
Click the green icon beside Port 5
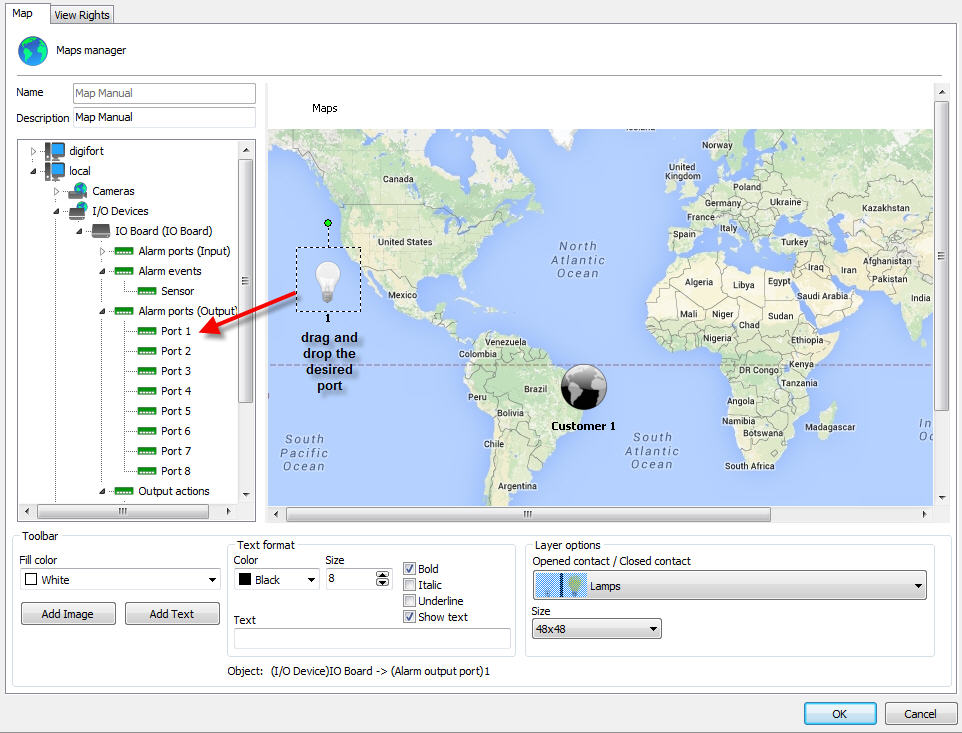pyautogui.click(x=147, y=412)
